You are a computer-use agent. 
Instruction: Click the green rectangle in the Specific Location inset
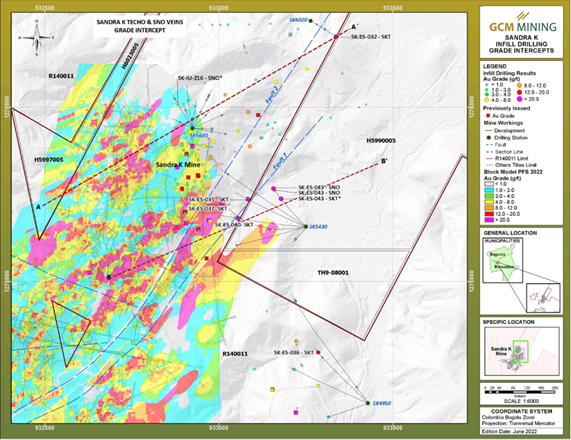(520, 351)
